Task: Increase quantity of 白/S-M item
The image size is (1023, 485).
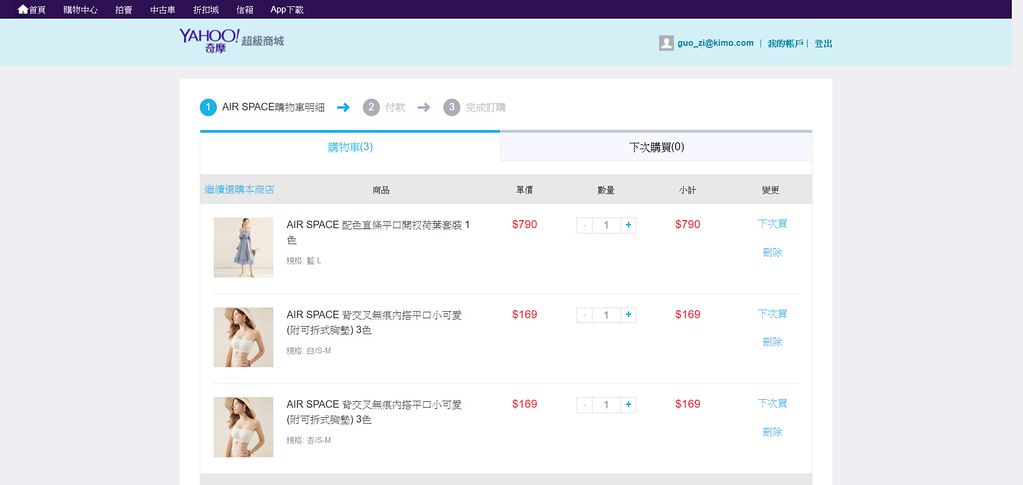Action: (628, 315)
